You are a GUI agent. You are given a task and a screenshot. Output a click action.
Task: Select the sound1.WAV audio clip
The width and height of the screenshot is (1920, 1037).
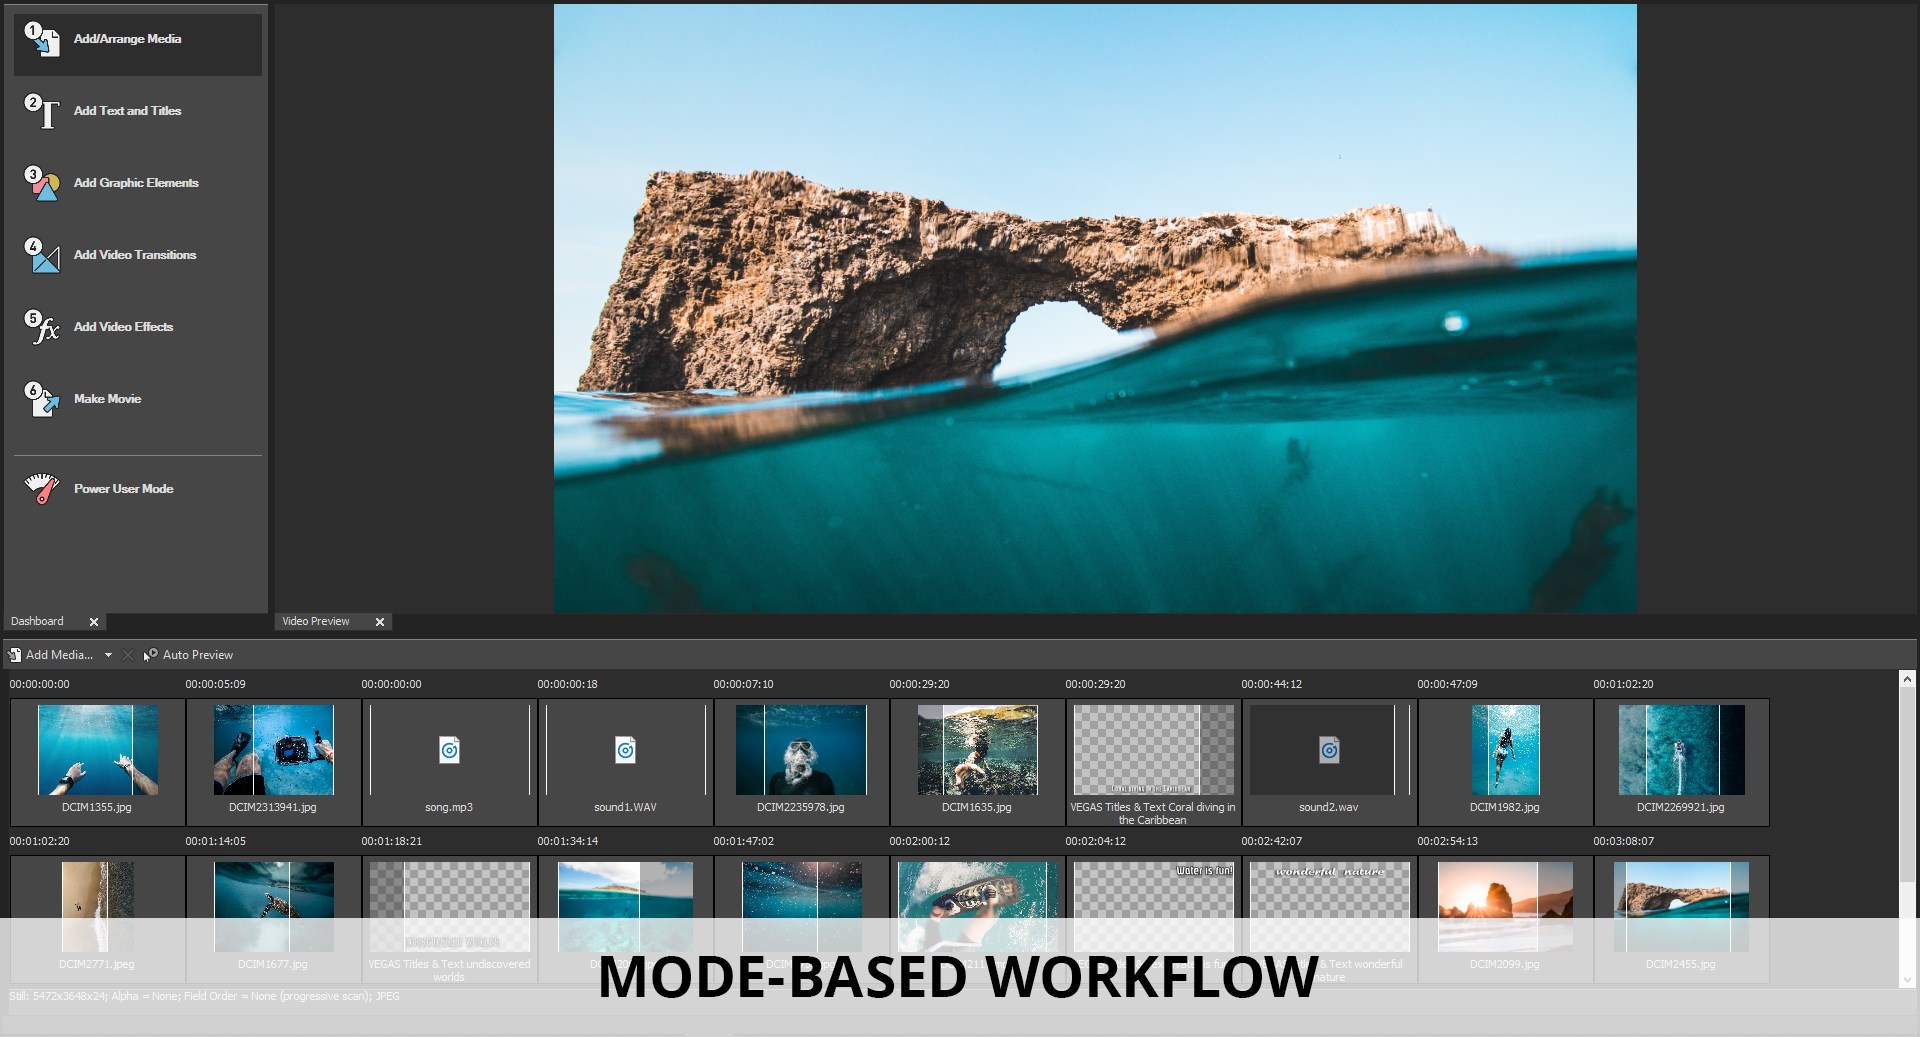625,750
